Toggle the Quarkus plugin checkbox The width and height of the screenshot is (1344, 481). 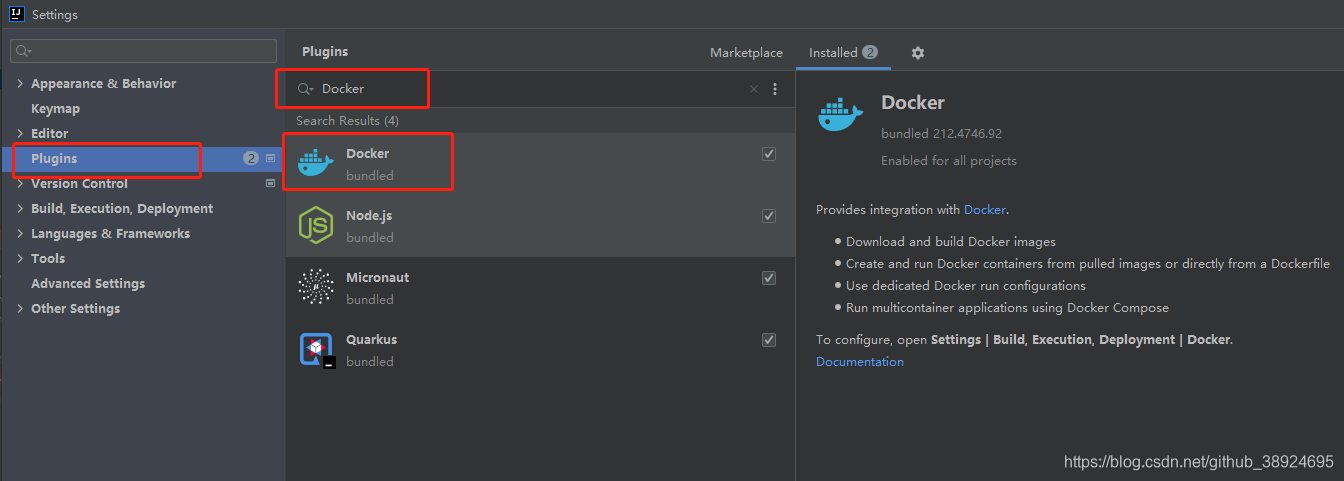click(x=769, y=340)
